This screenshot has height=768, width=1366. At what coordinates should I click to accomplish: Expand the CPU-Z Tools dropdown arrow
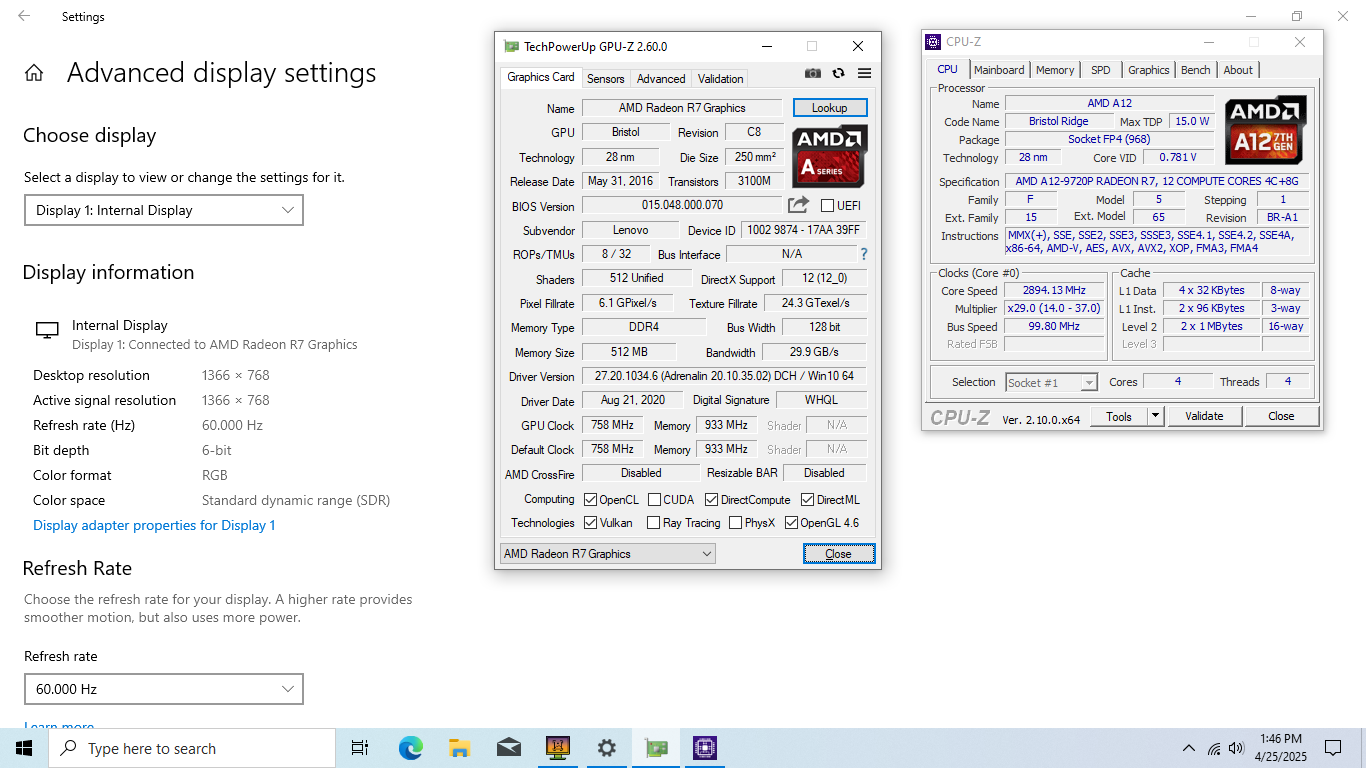1155,416
